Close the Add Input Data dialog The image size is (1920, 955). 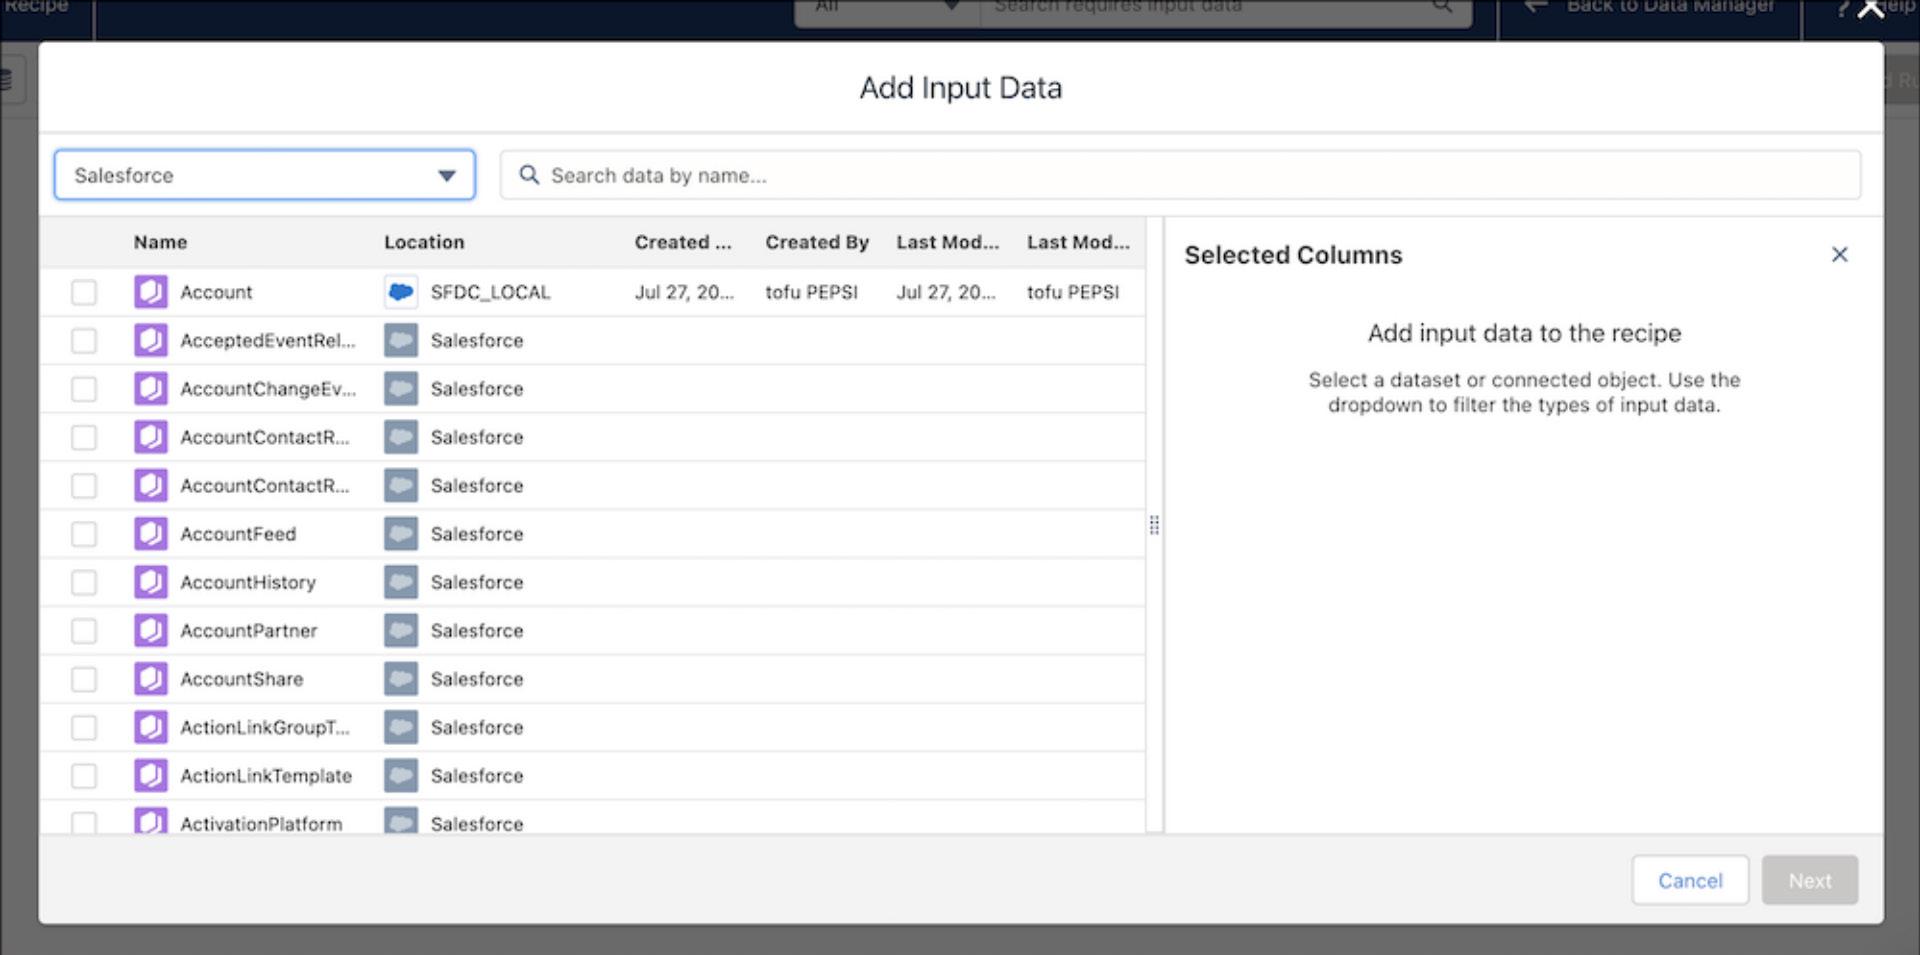point(1870,10)
